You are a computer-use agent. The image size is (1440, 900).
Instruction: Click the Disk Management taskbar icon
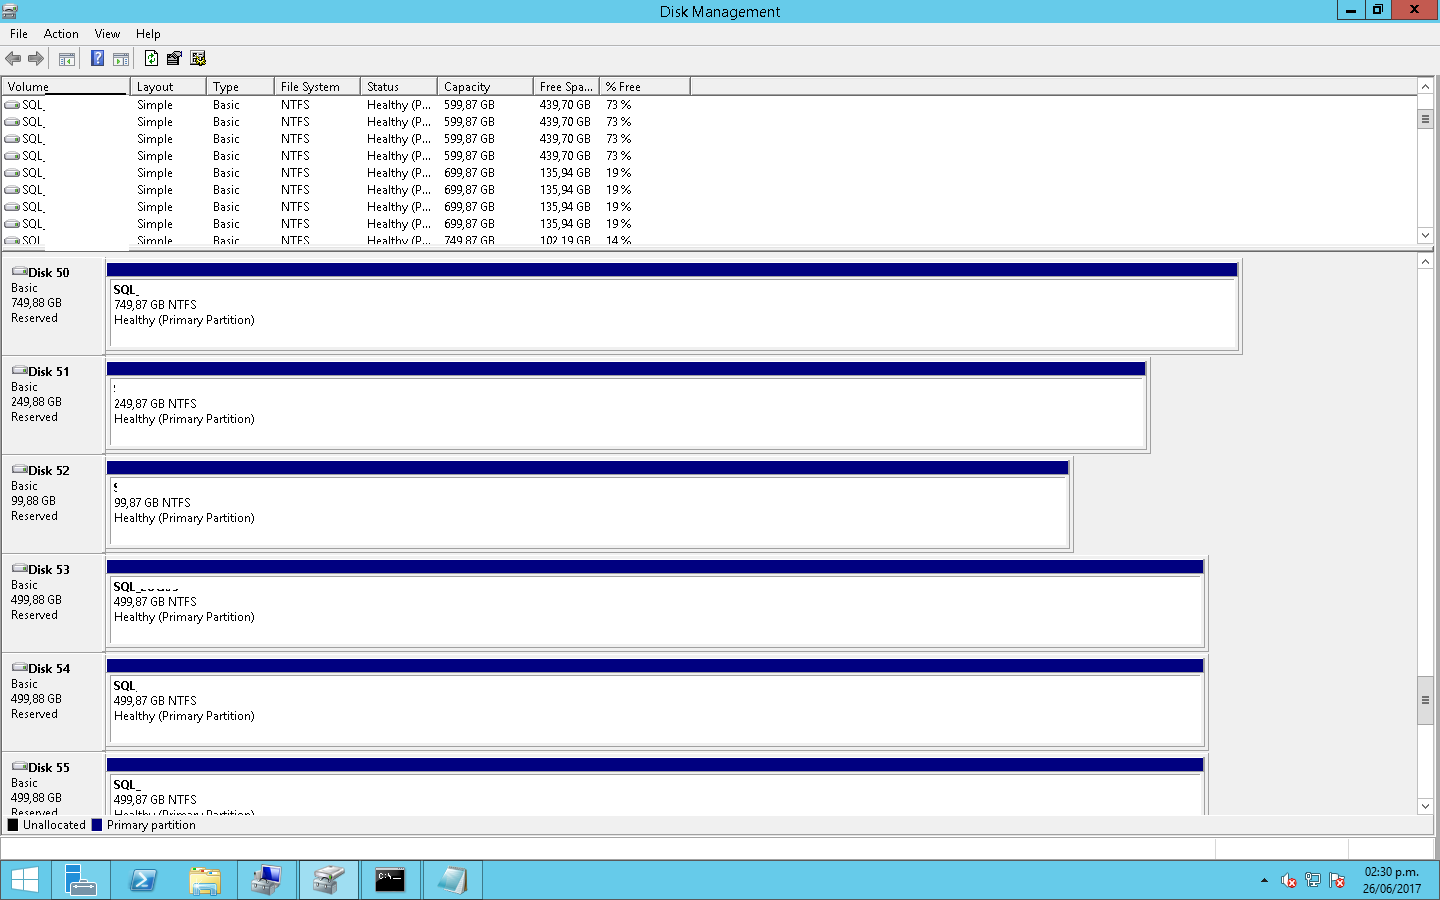[x=329, y=880]
